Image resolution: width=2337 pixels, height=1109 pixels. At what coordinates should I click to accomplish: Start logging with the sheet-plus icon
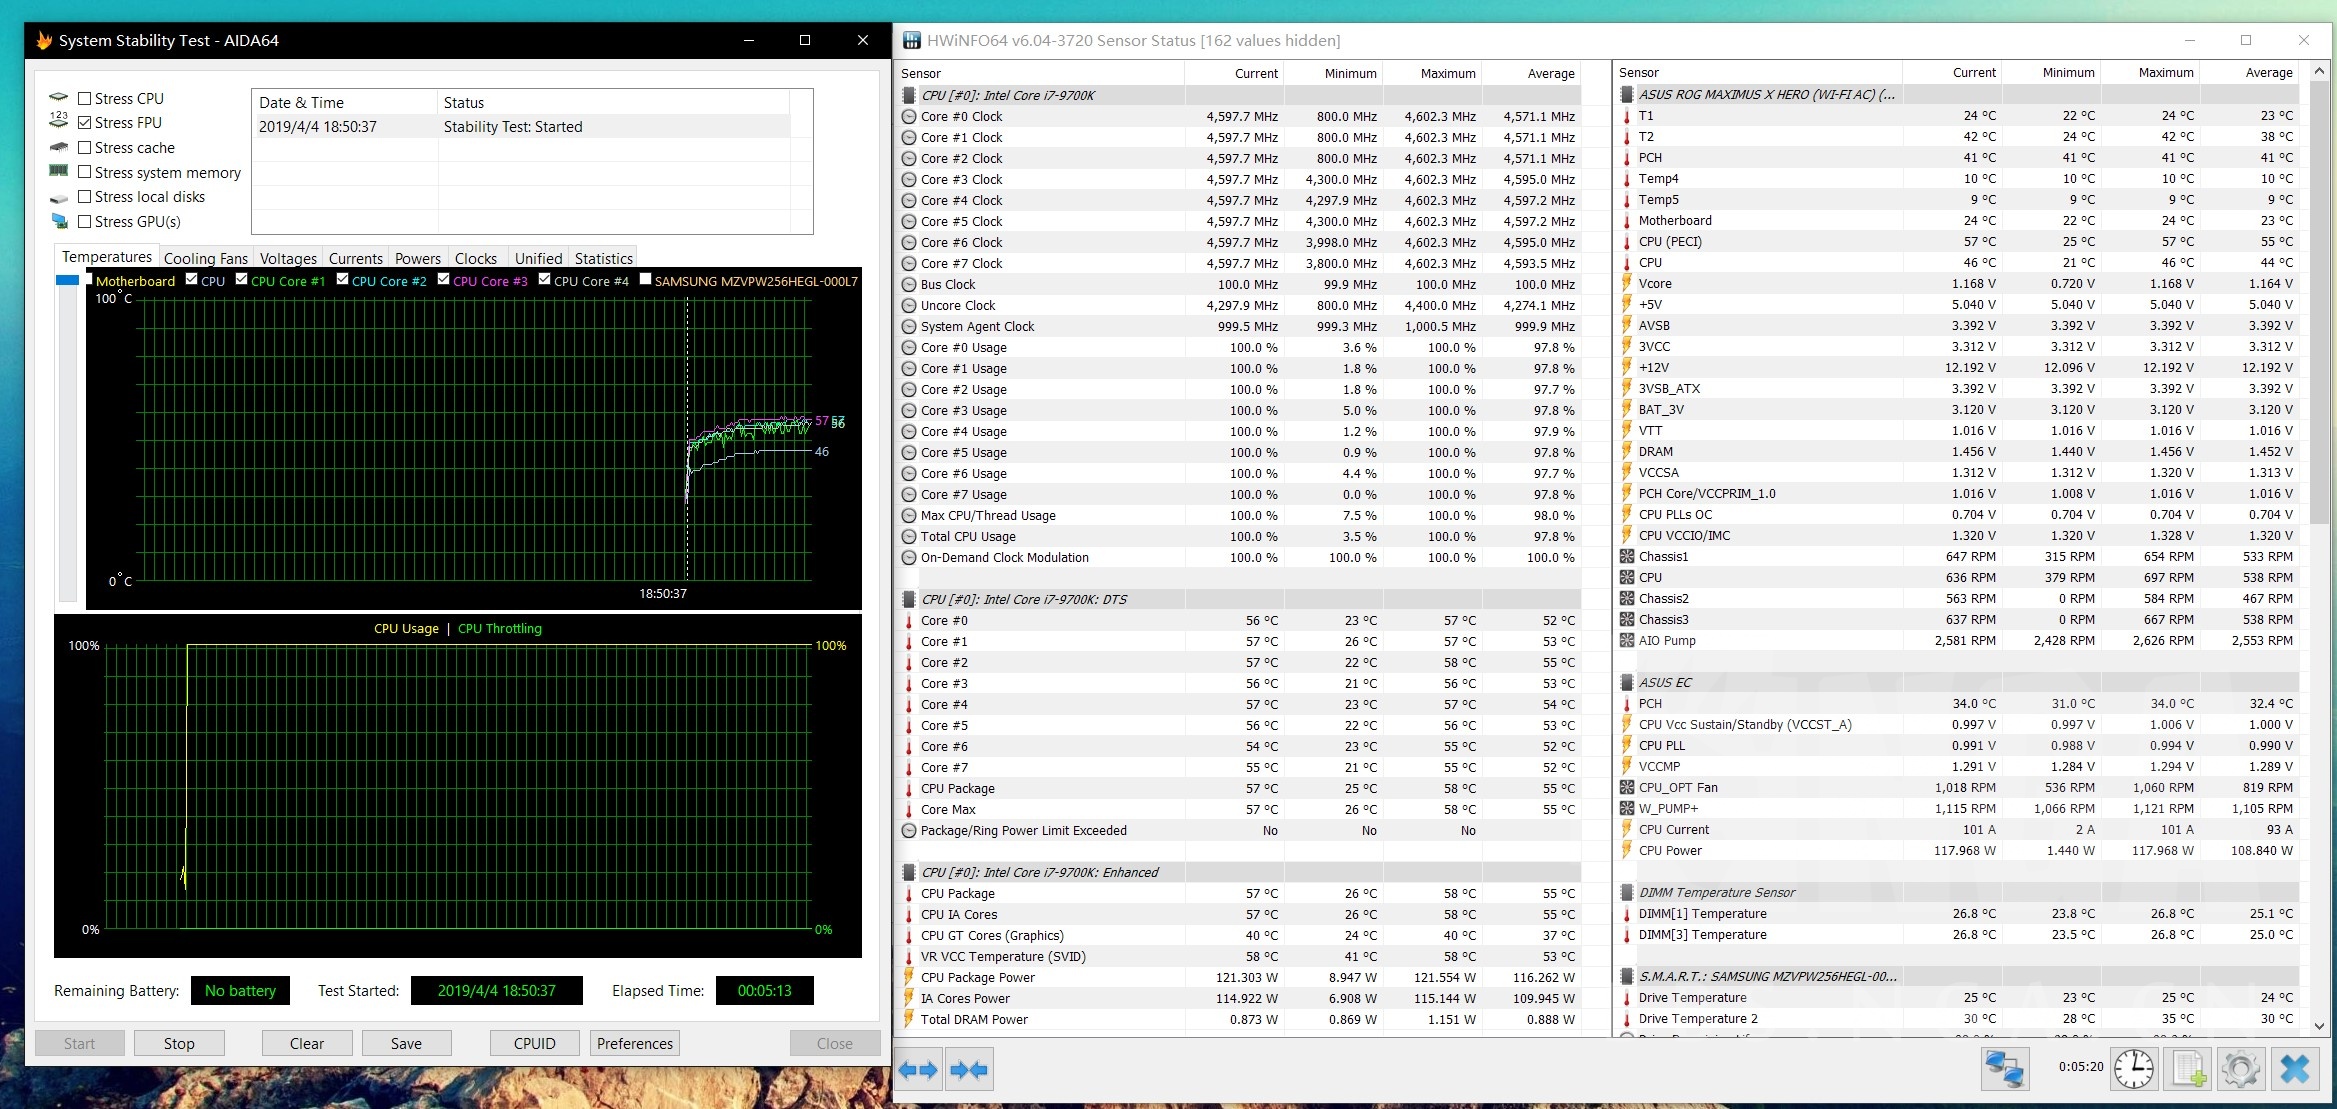[x=2189, y=1069]
